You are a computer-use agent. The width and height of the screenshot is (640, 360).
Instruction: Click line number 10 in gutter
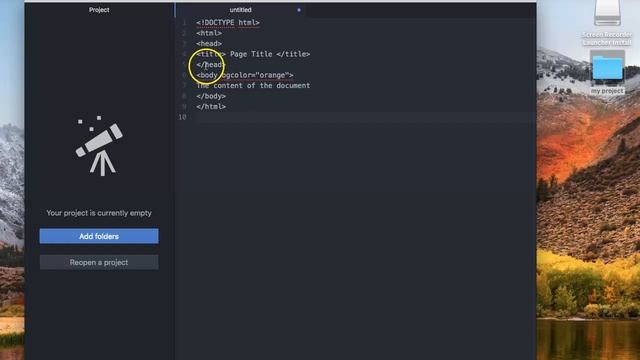(182, 117)
